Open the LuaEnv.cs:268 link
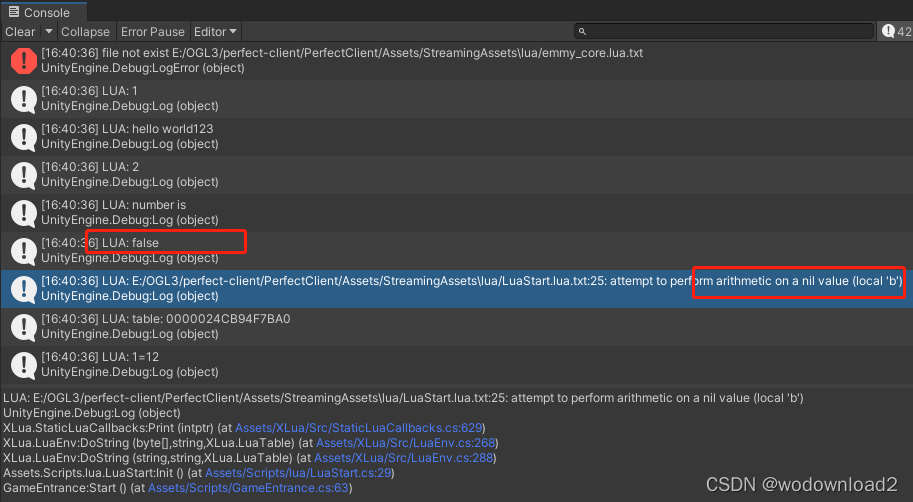 (x=405, y=443)
